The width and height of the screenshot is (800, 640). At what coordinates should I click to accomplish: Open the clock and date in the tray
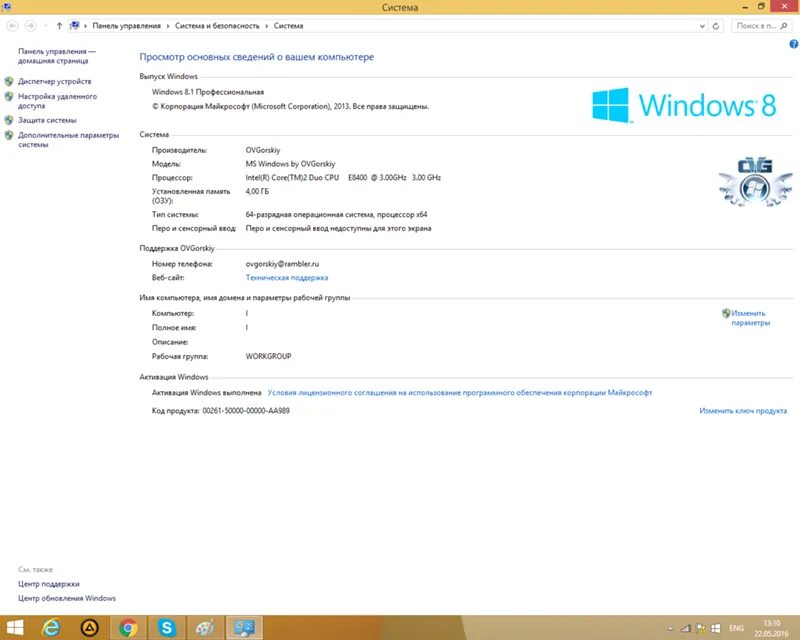pyautogui.click(x=771, y=628)
